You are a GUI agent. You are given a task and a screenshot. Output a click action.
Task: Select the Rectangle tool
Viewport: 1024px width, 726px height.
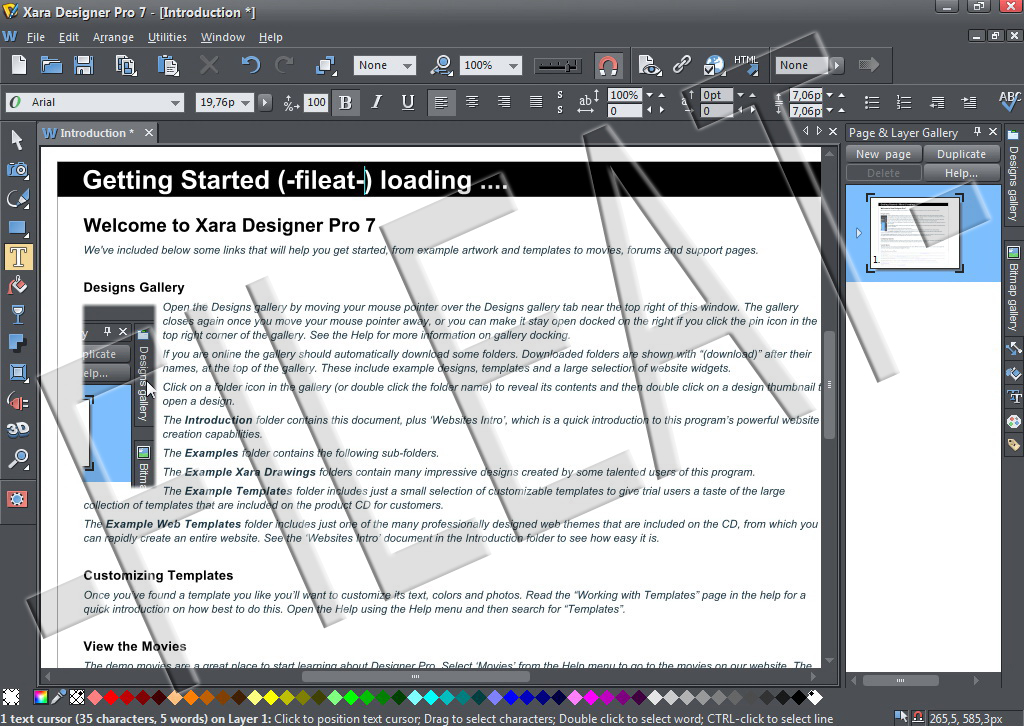point(18,228)
